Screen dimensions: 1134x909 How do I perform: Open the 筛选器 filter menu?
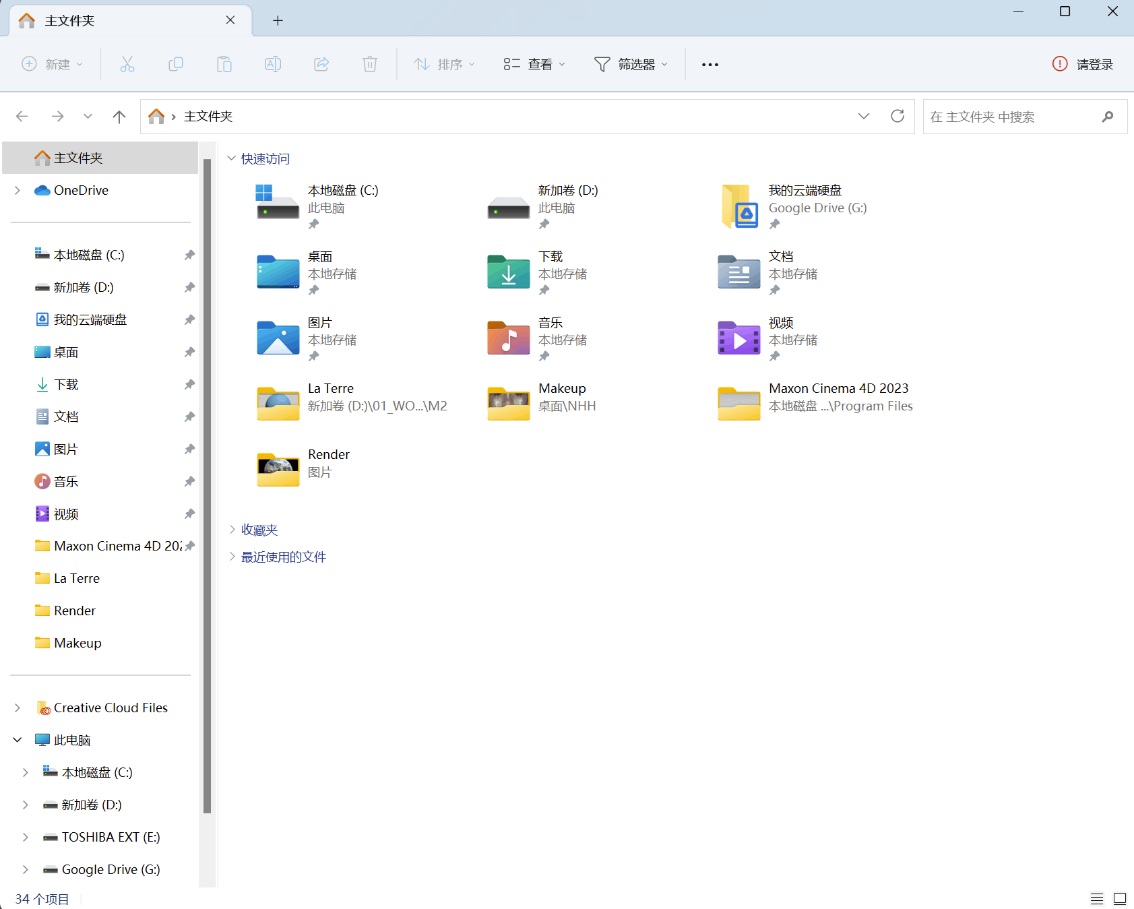pyautogui.click(x=631, y=64)
